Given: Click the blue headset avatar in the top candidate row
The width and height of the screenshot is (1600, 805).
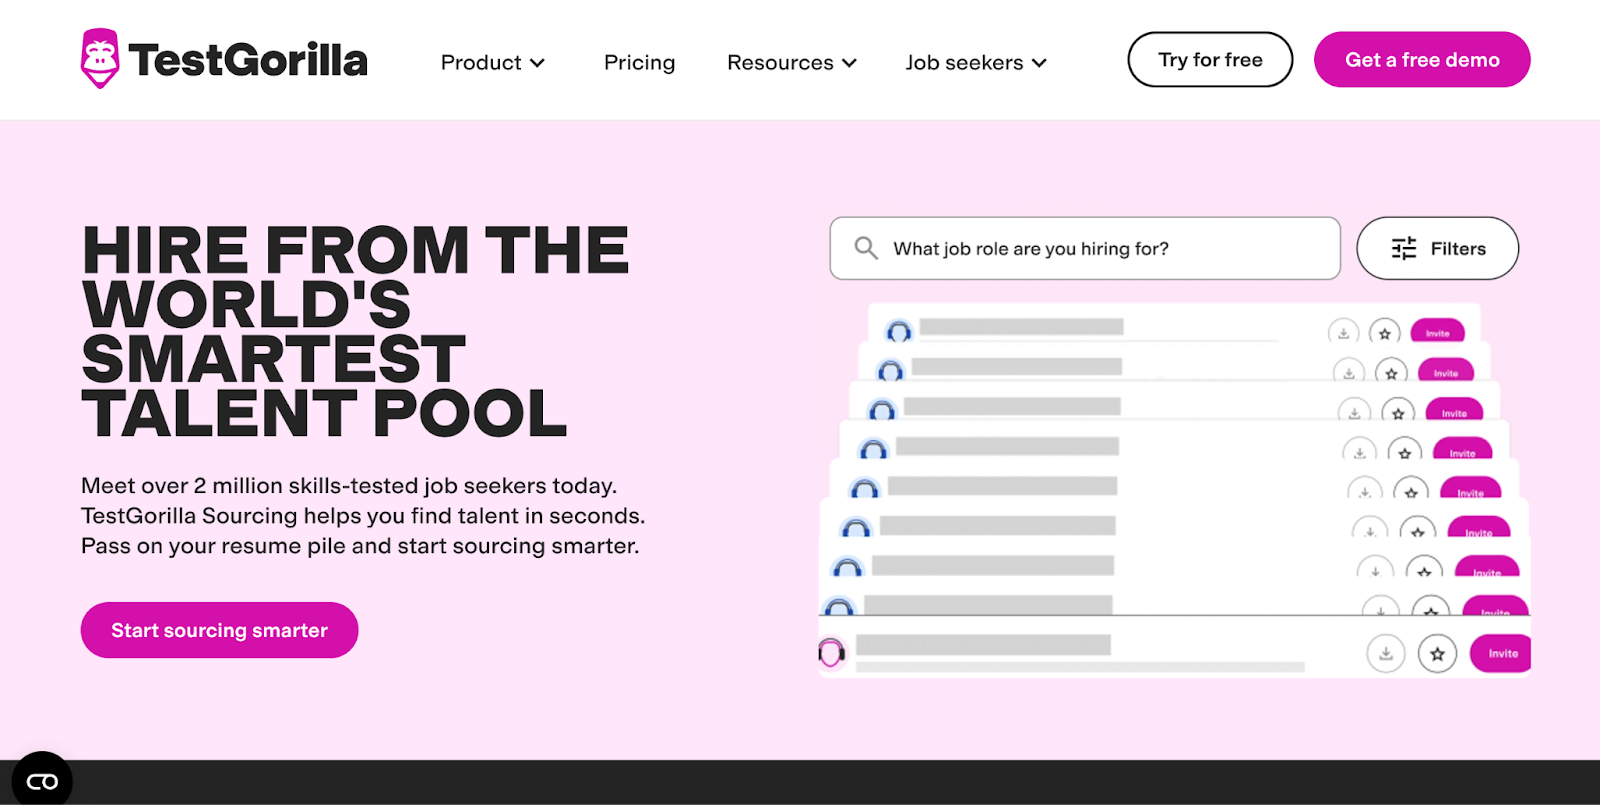Looking at the screenshot, I should click(899, 331).
